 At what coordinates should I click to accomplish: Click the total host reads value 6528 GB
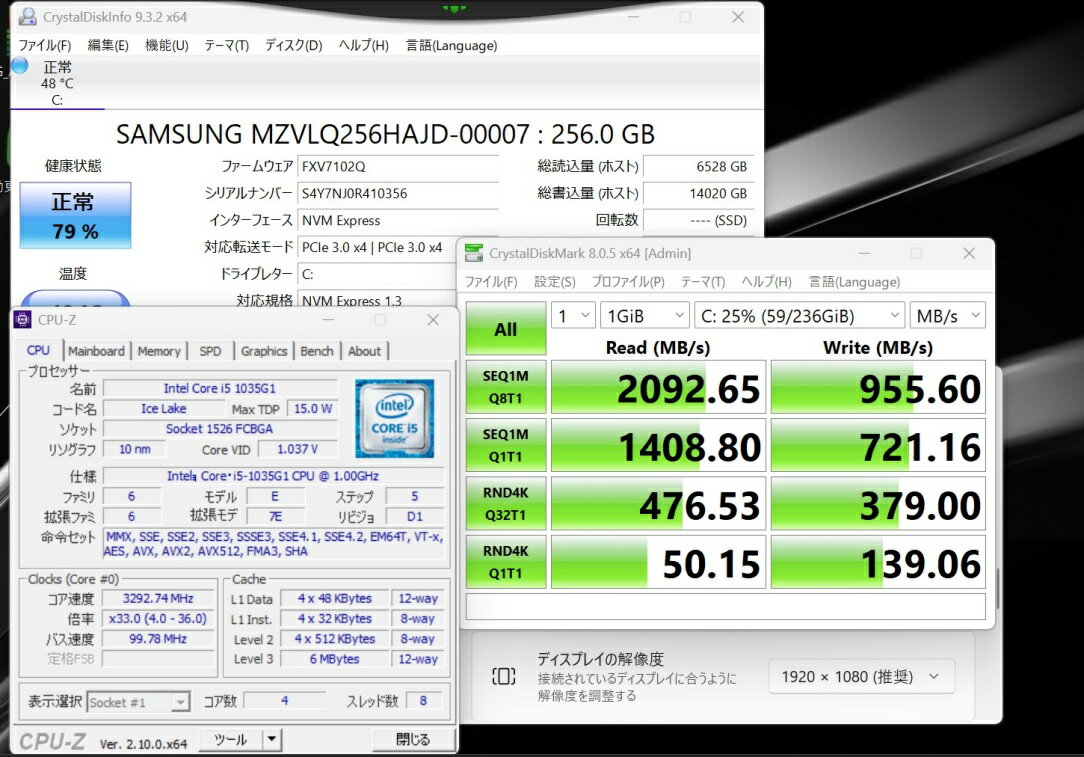click(698, 167)
